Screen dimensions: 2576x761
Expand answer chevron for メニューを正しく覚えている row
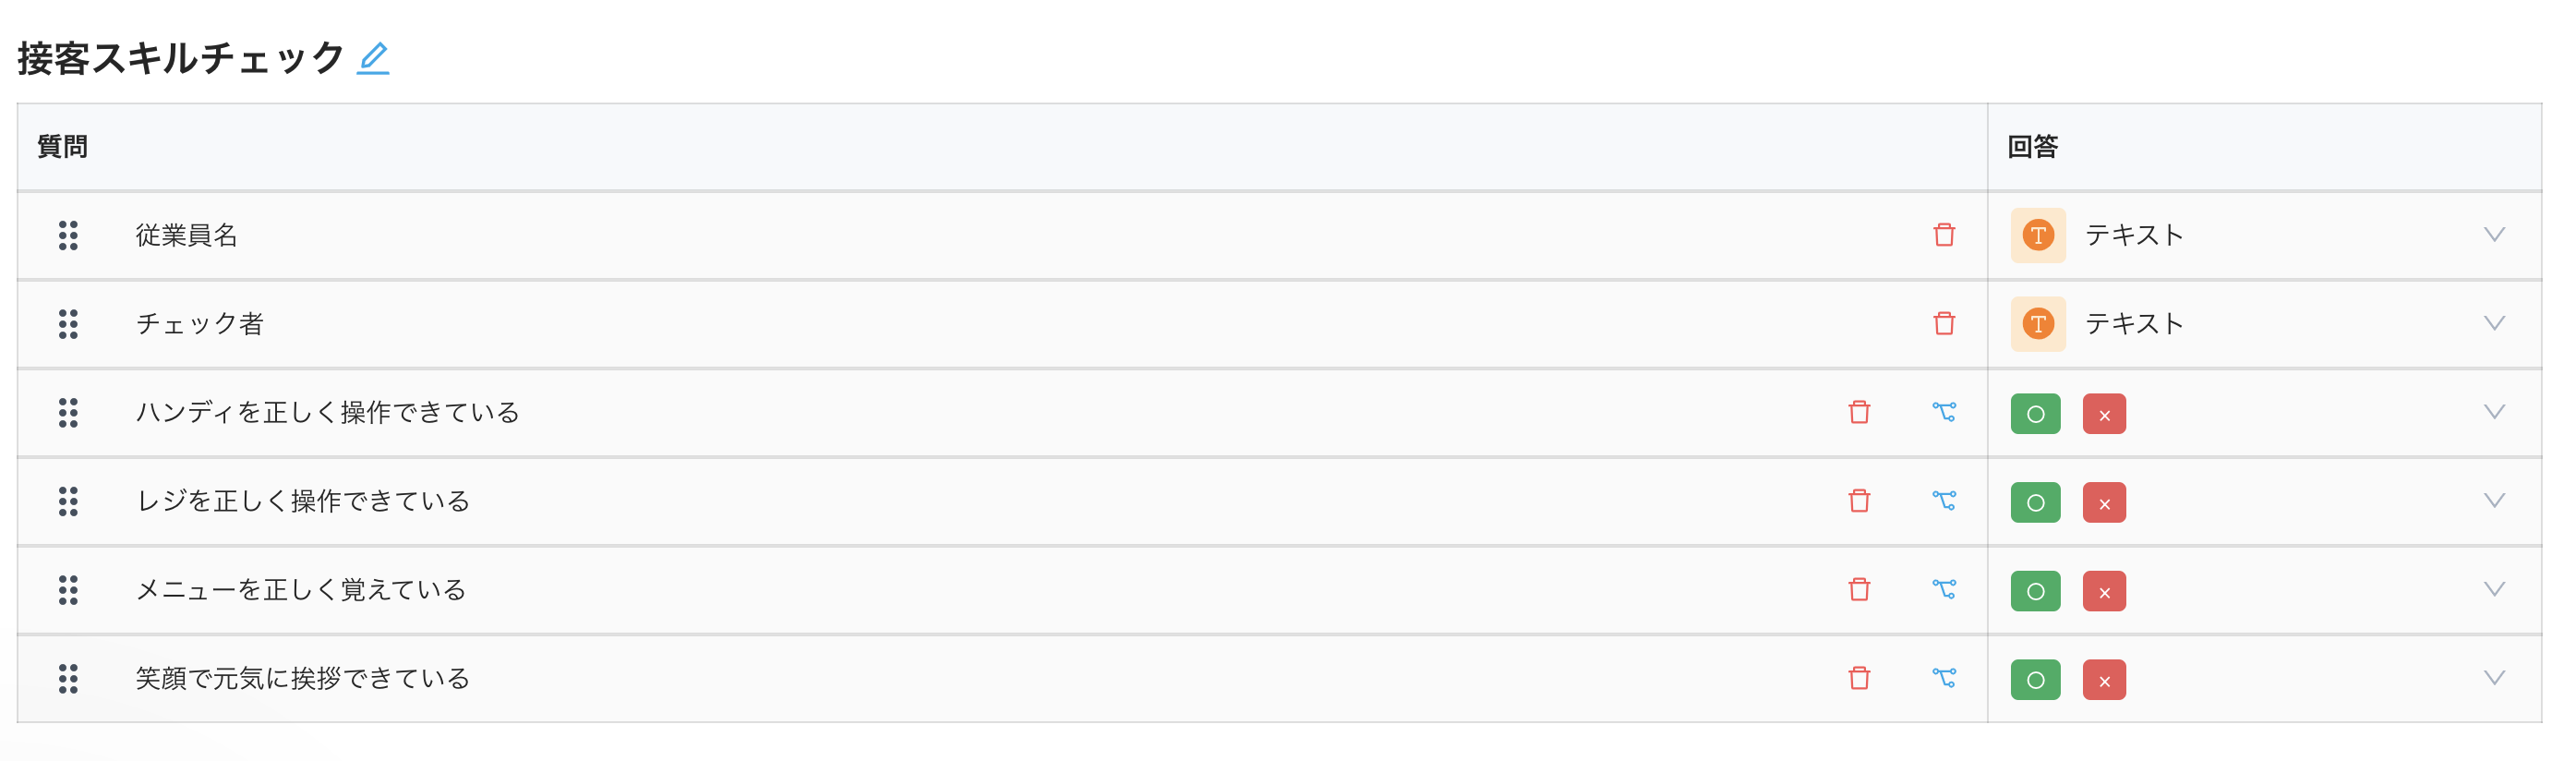tap(2494, 589)
